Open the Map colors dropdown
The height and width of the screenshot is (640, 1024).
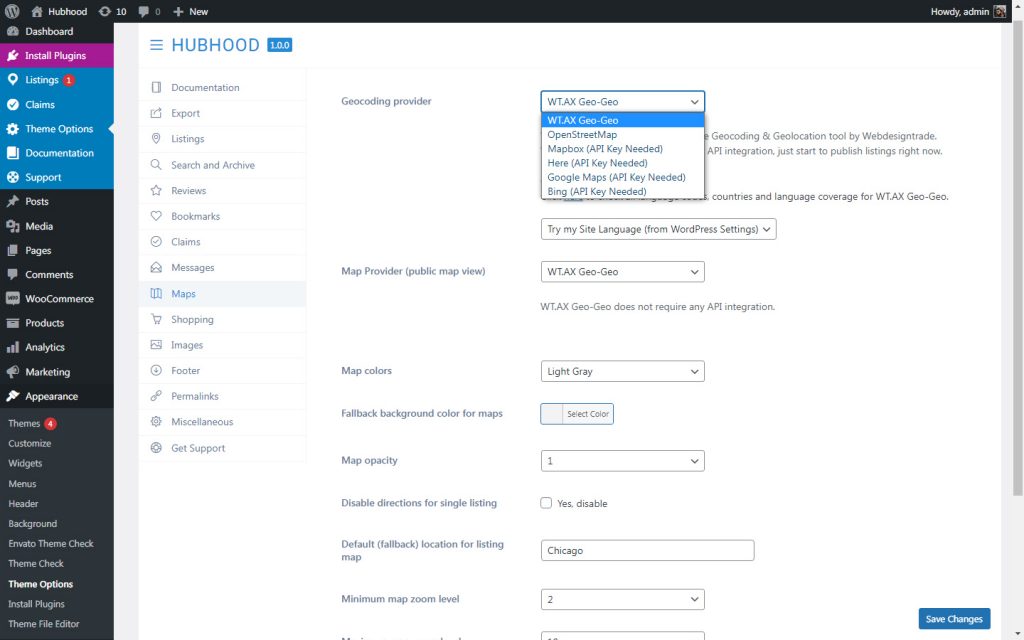tap(622, 370)
